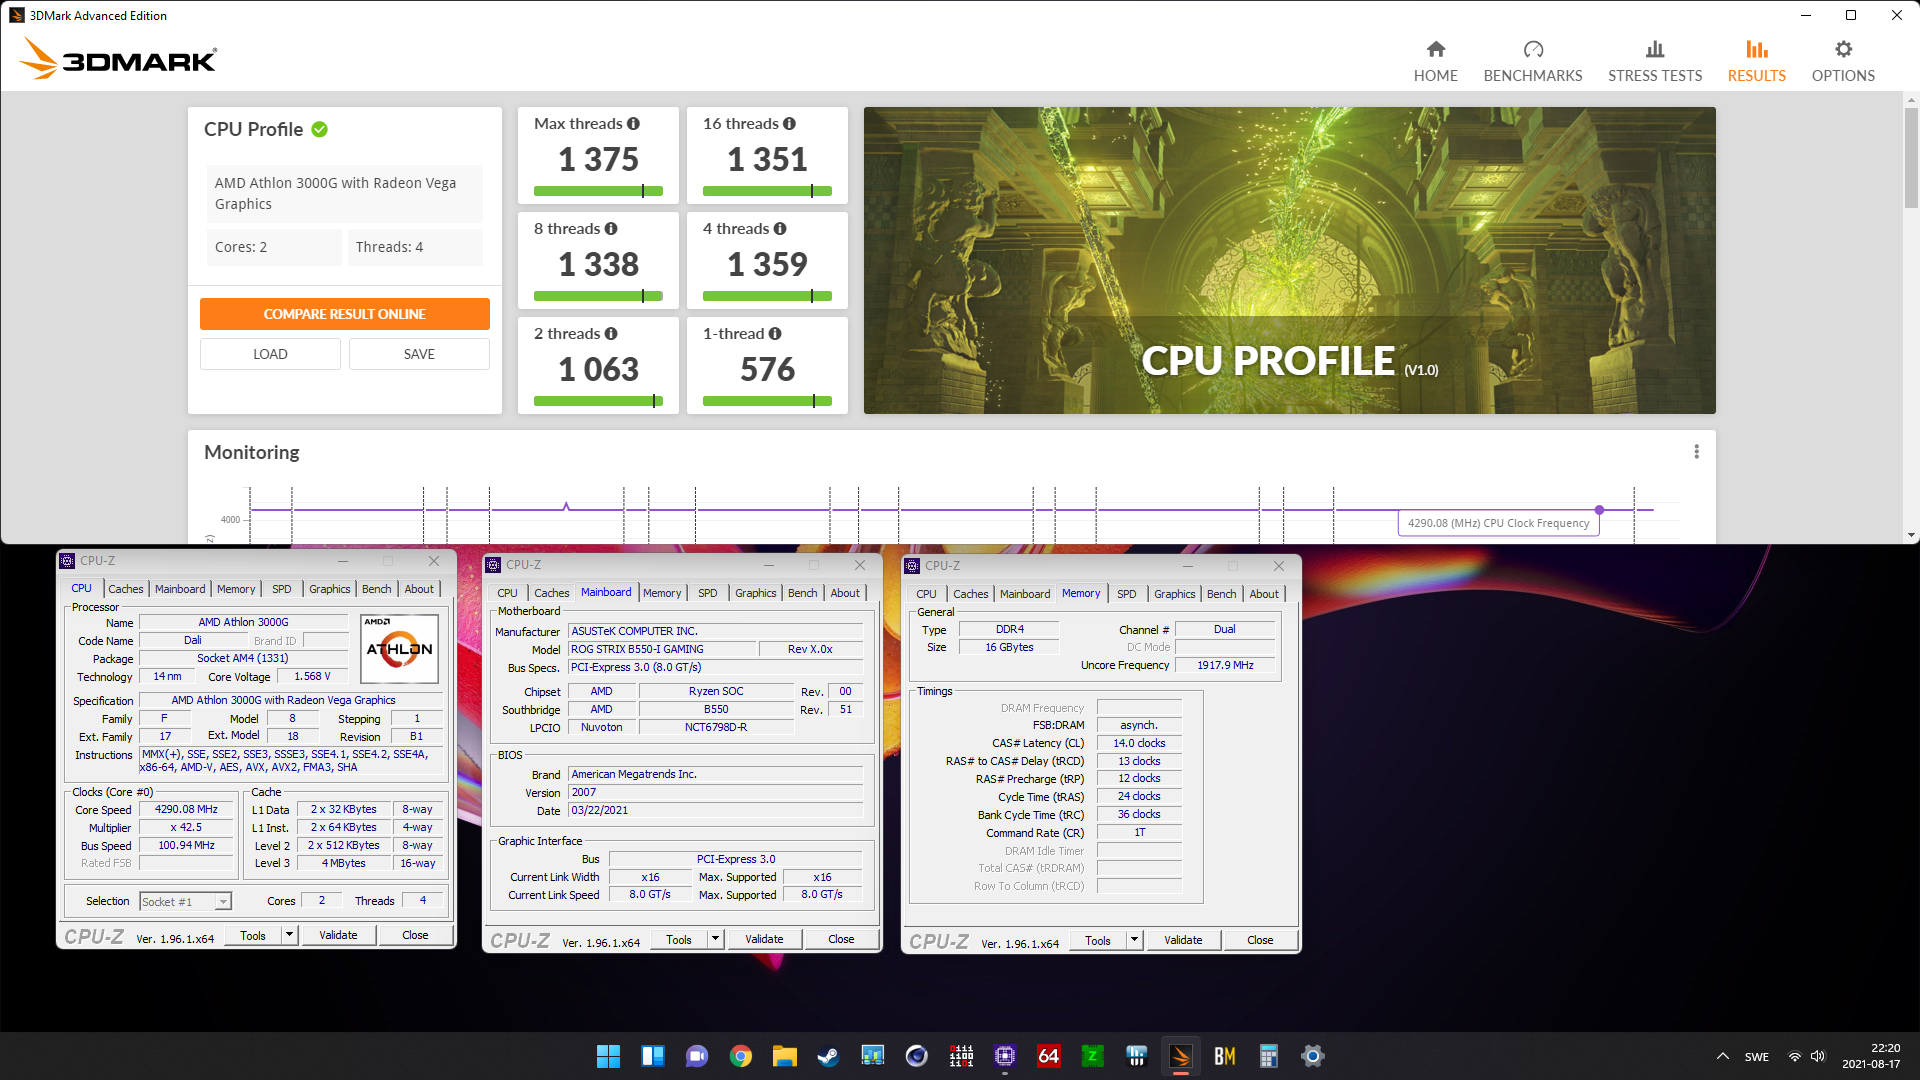
Task: Open File Explorer from the taskbar
Action: (784, 1056)
